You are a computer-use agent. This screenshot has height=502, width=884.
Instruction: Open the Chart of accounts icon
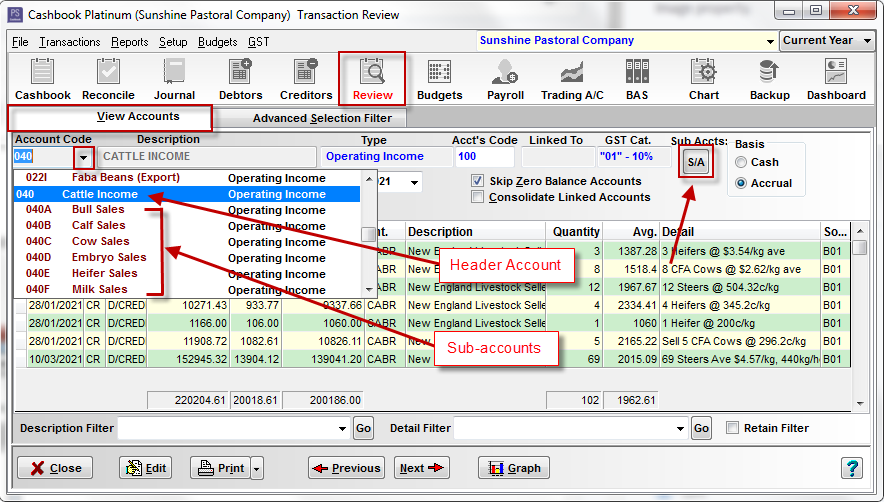coord(704,80)
